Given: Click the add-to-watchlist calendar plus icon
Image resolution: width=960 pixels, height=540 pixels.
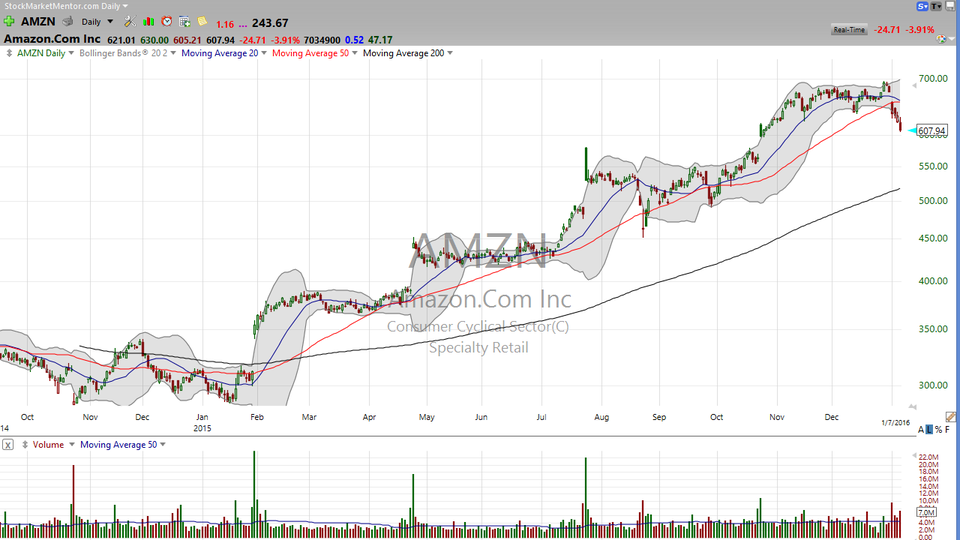Looking at the screenshot, I should click(x=184, y=21).
